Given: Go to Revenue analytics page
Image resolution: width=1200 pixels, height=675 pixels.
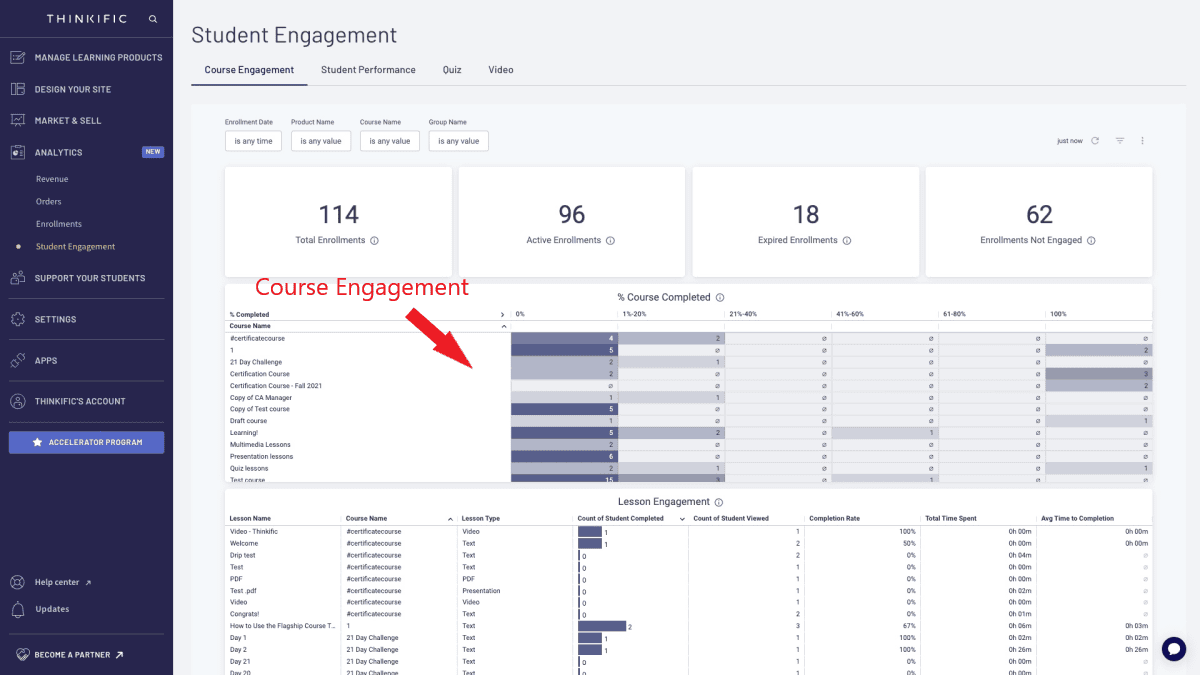Looking at the screenshot, I should tap(52, 179).
